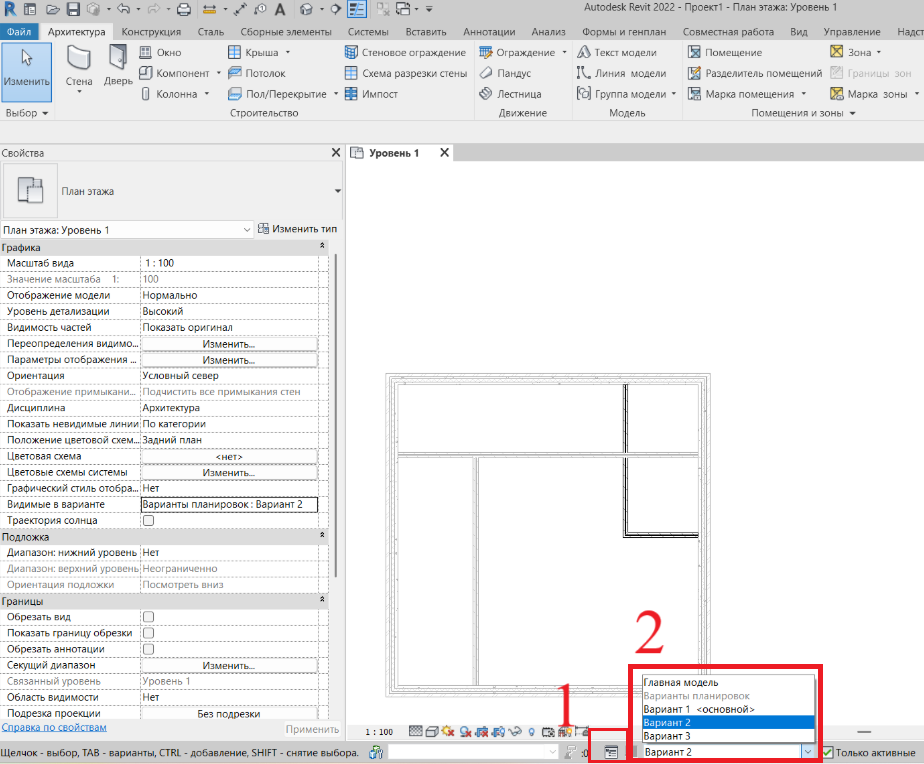Click the worksets icon in the status bar
The height and width of the screenshot is (764, 924).
point(376,752)
